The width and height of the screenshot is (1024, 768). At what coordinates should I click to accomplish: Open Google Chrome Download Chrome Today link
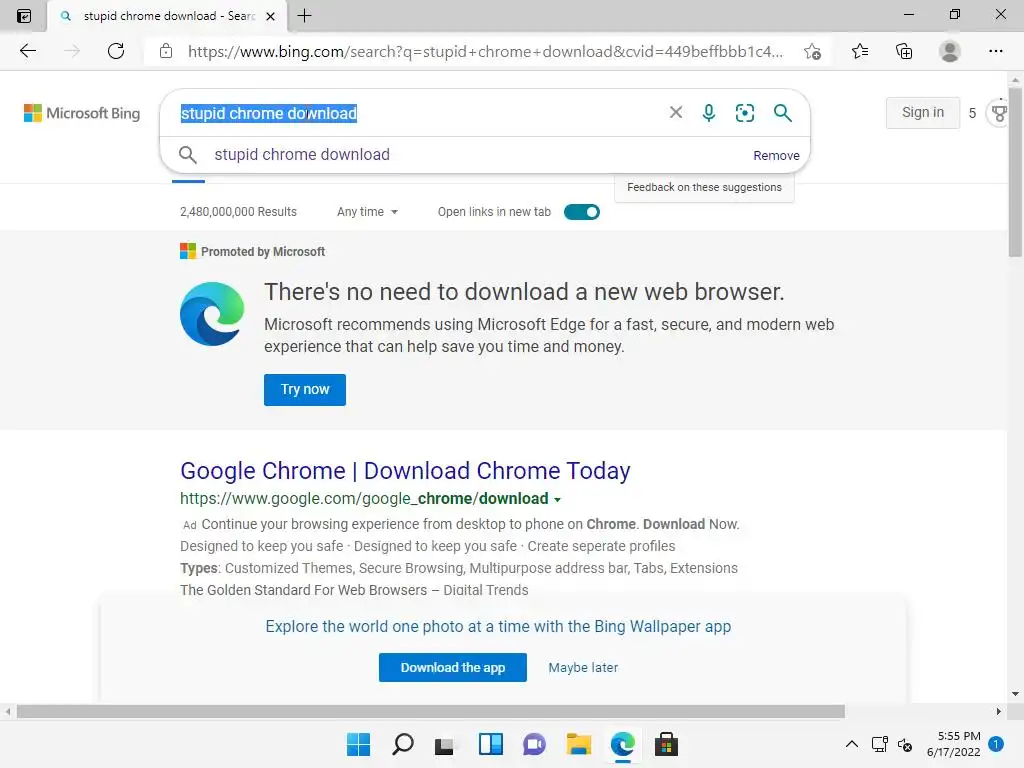pos(405,471)
